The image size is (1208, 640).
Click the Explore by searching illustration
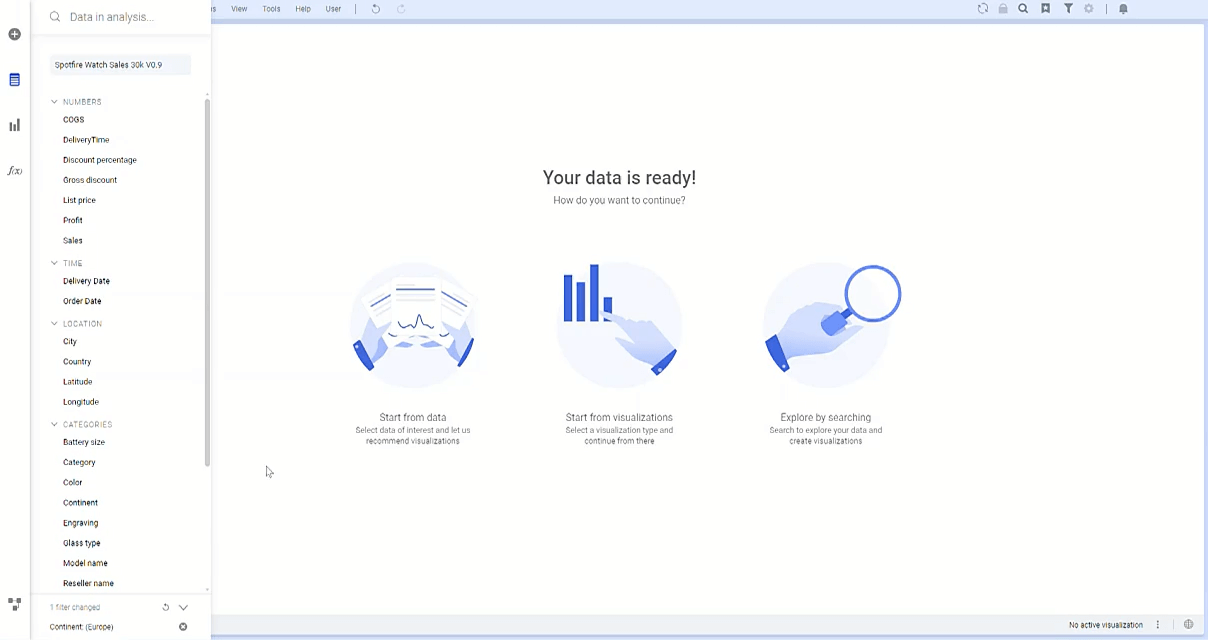tap(830, 325)
